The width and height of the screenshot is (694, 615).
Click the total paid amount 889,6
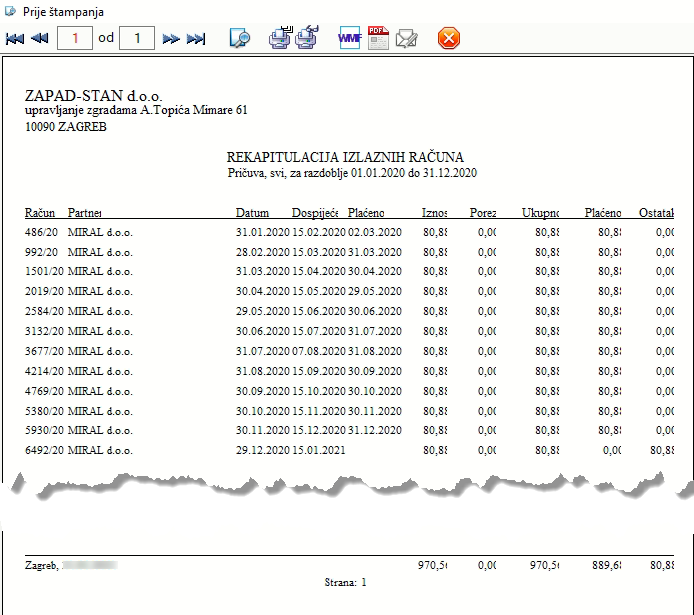click(607, 565)
